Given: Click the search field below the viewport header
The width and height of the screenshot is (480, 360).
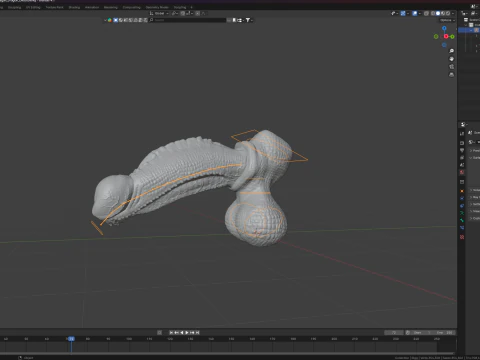Looking at the screenshot, I should pyautogui.click(x=188, y=20).
